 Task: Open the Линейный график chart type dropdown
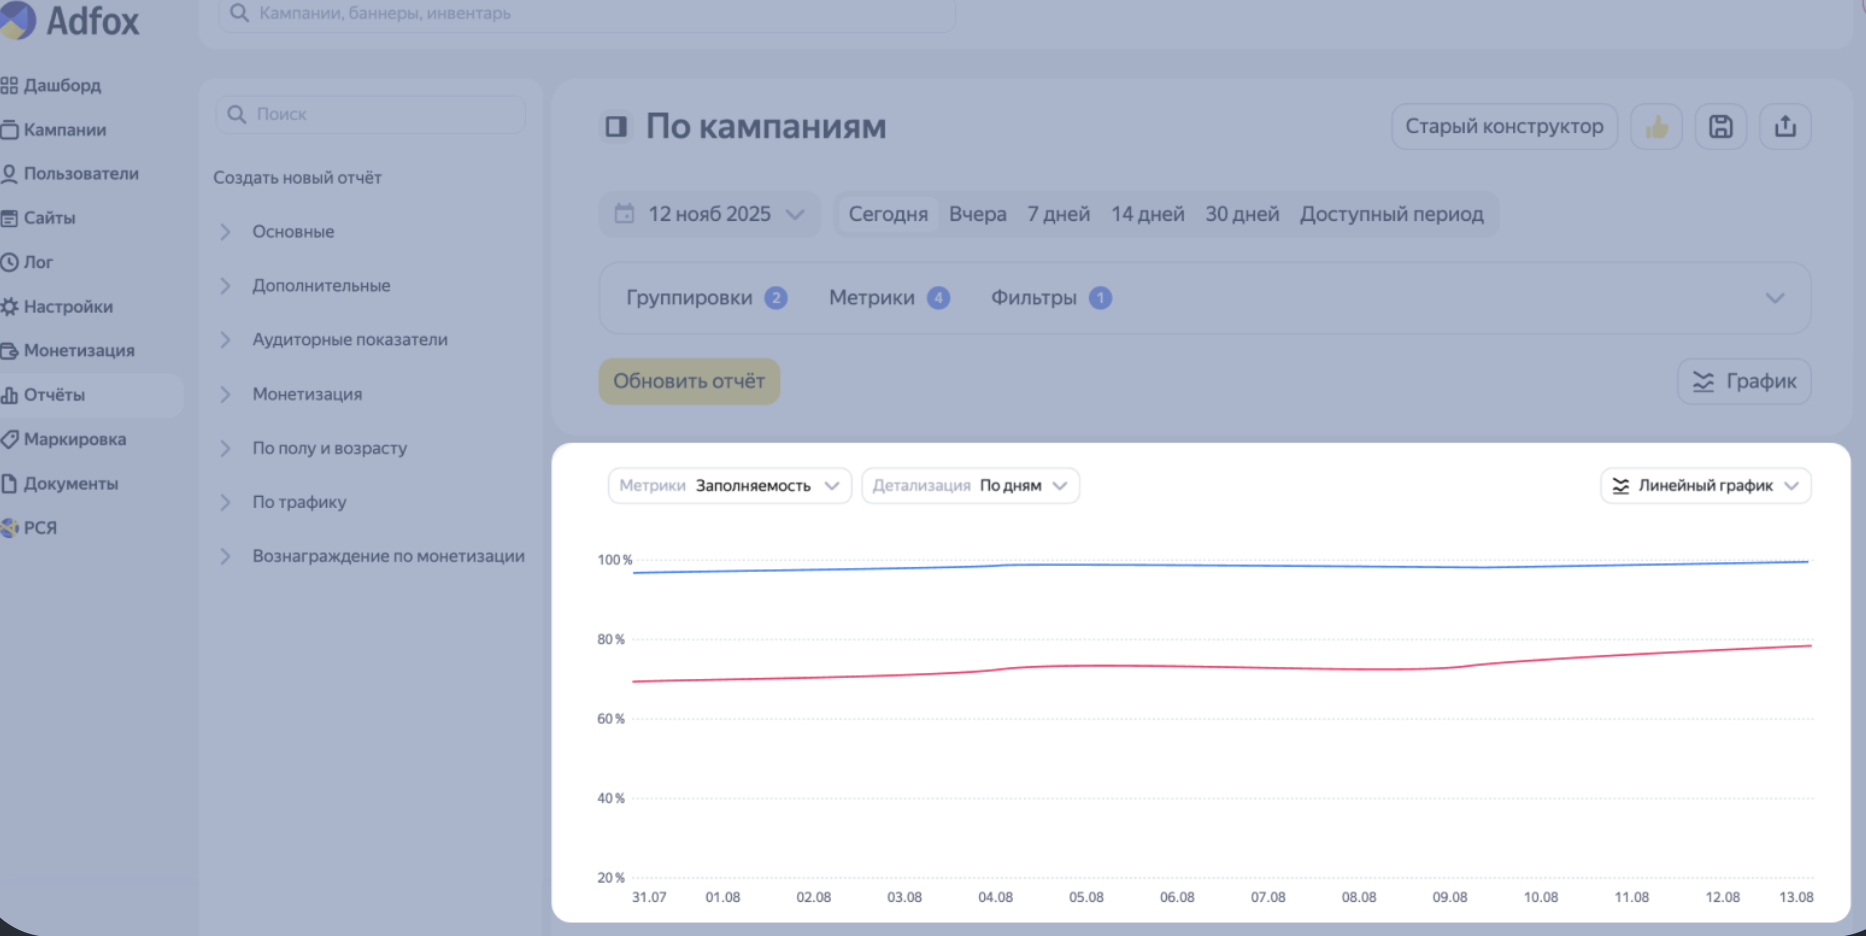[x=1705, y=486]
